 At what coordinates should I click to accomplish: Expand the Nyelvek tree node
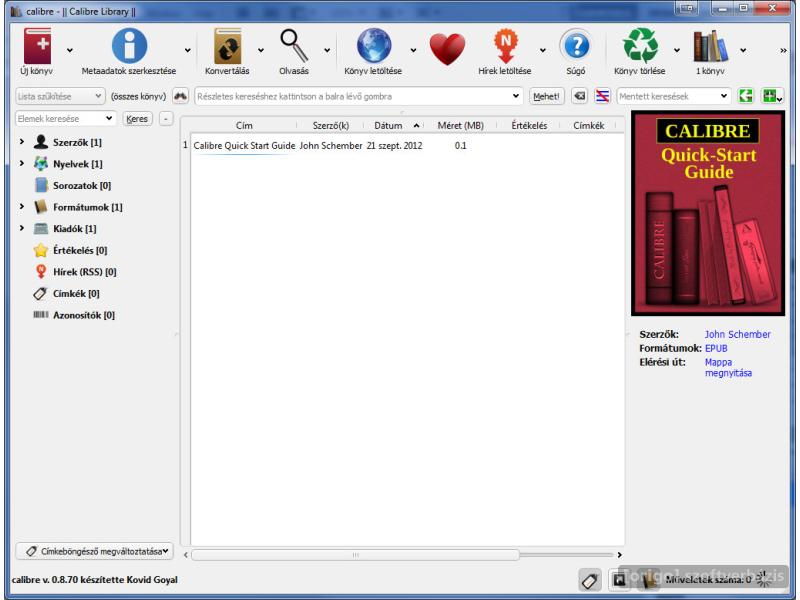[21, 163]
